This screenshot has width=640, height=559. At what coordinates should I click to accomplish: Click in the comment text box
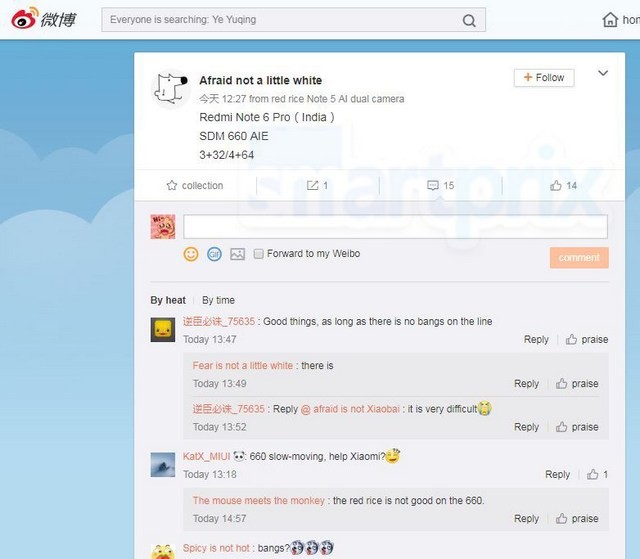point(395,226)
